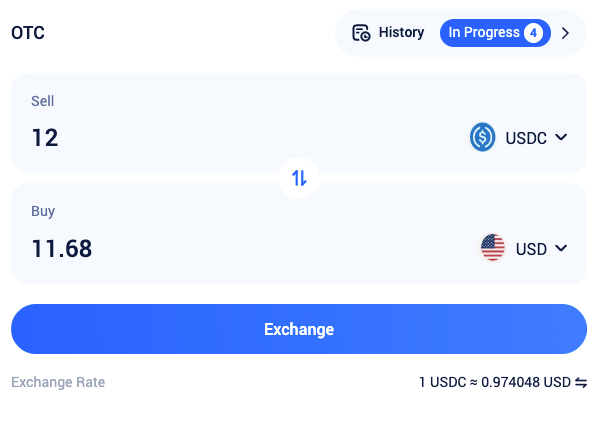Open the History tab

coord(388,33)
